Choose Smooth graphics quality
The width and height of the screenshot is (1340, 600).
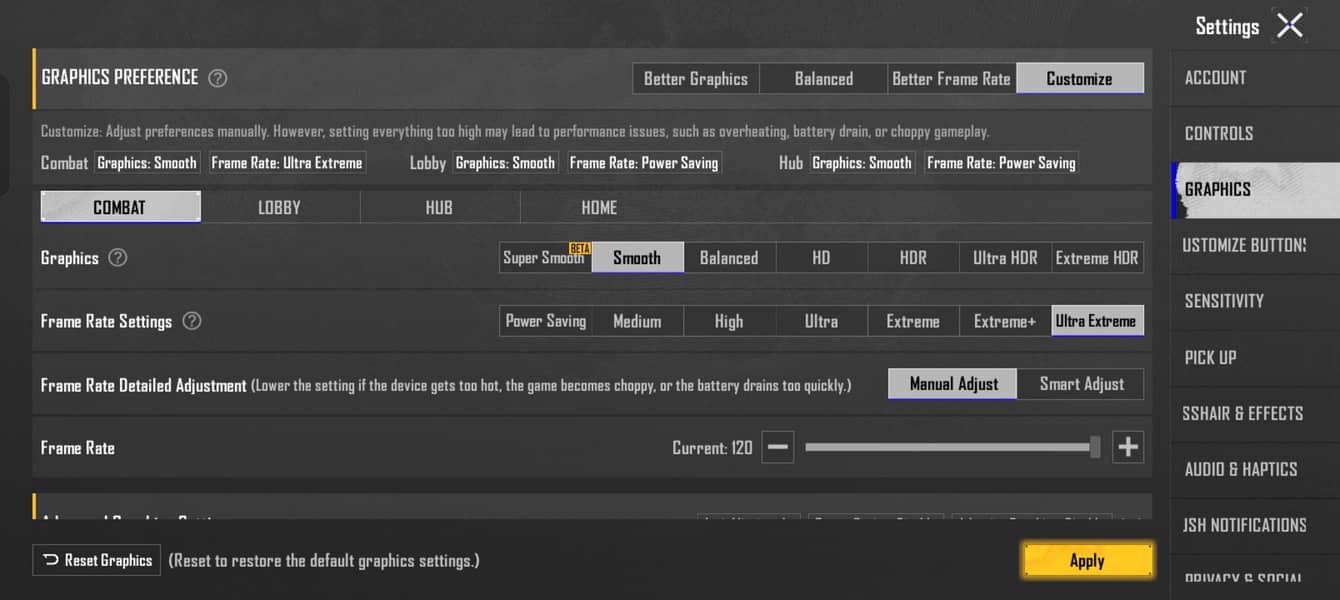click(x=638, y=258)
